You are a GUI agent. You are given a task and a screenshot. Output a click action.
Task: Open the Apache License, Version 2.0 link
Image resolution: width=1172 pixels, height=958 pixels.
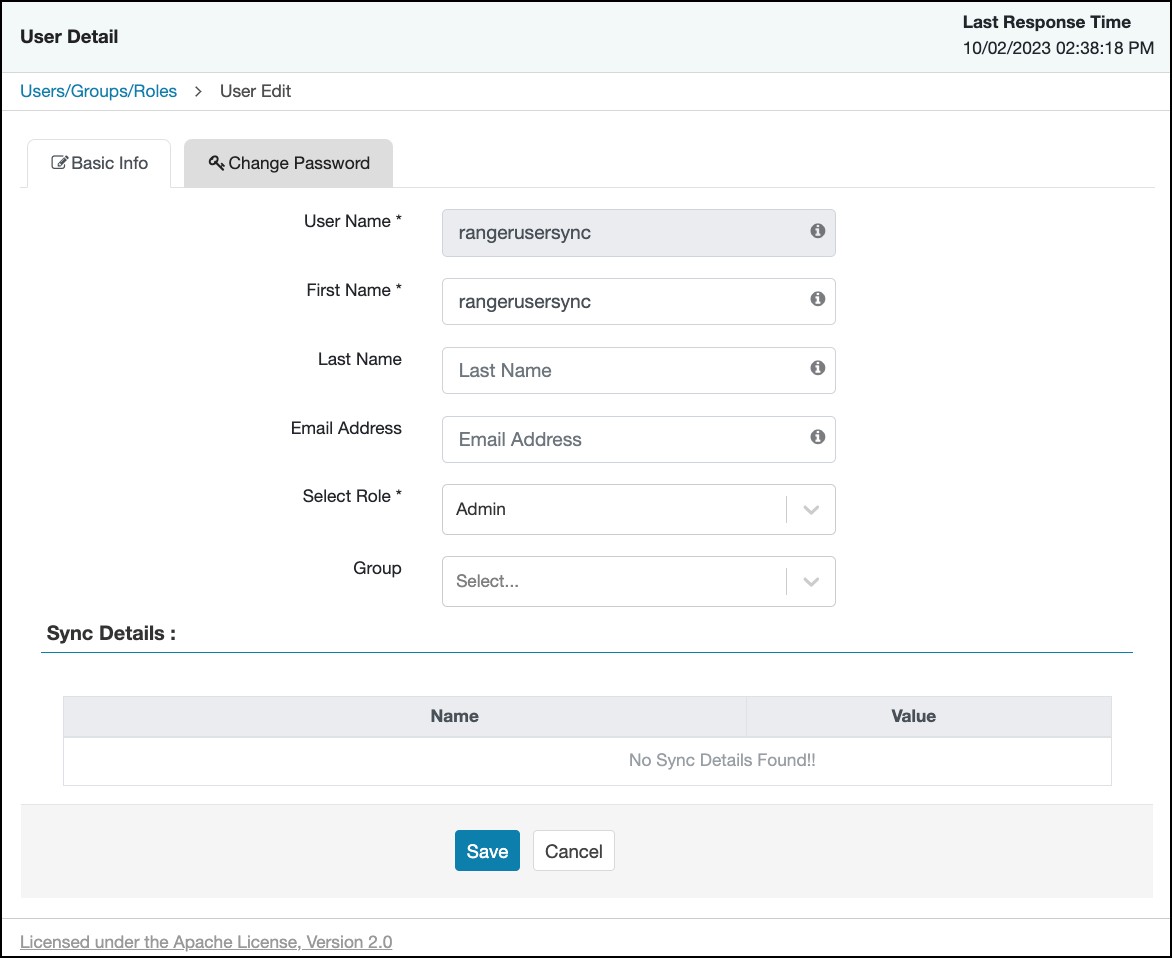206,942
